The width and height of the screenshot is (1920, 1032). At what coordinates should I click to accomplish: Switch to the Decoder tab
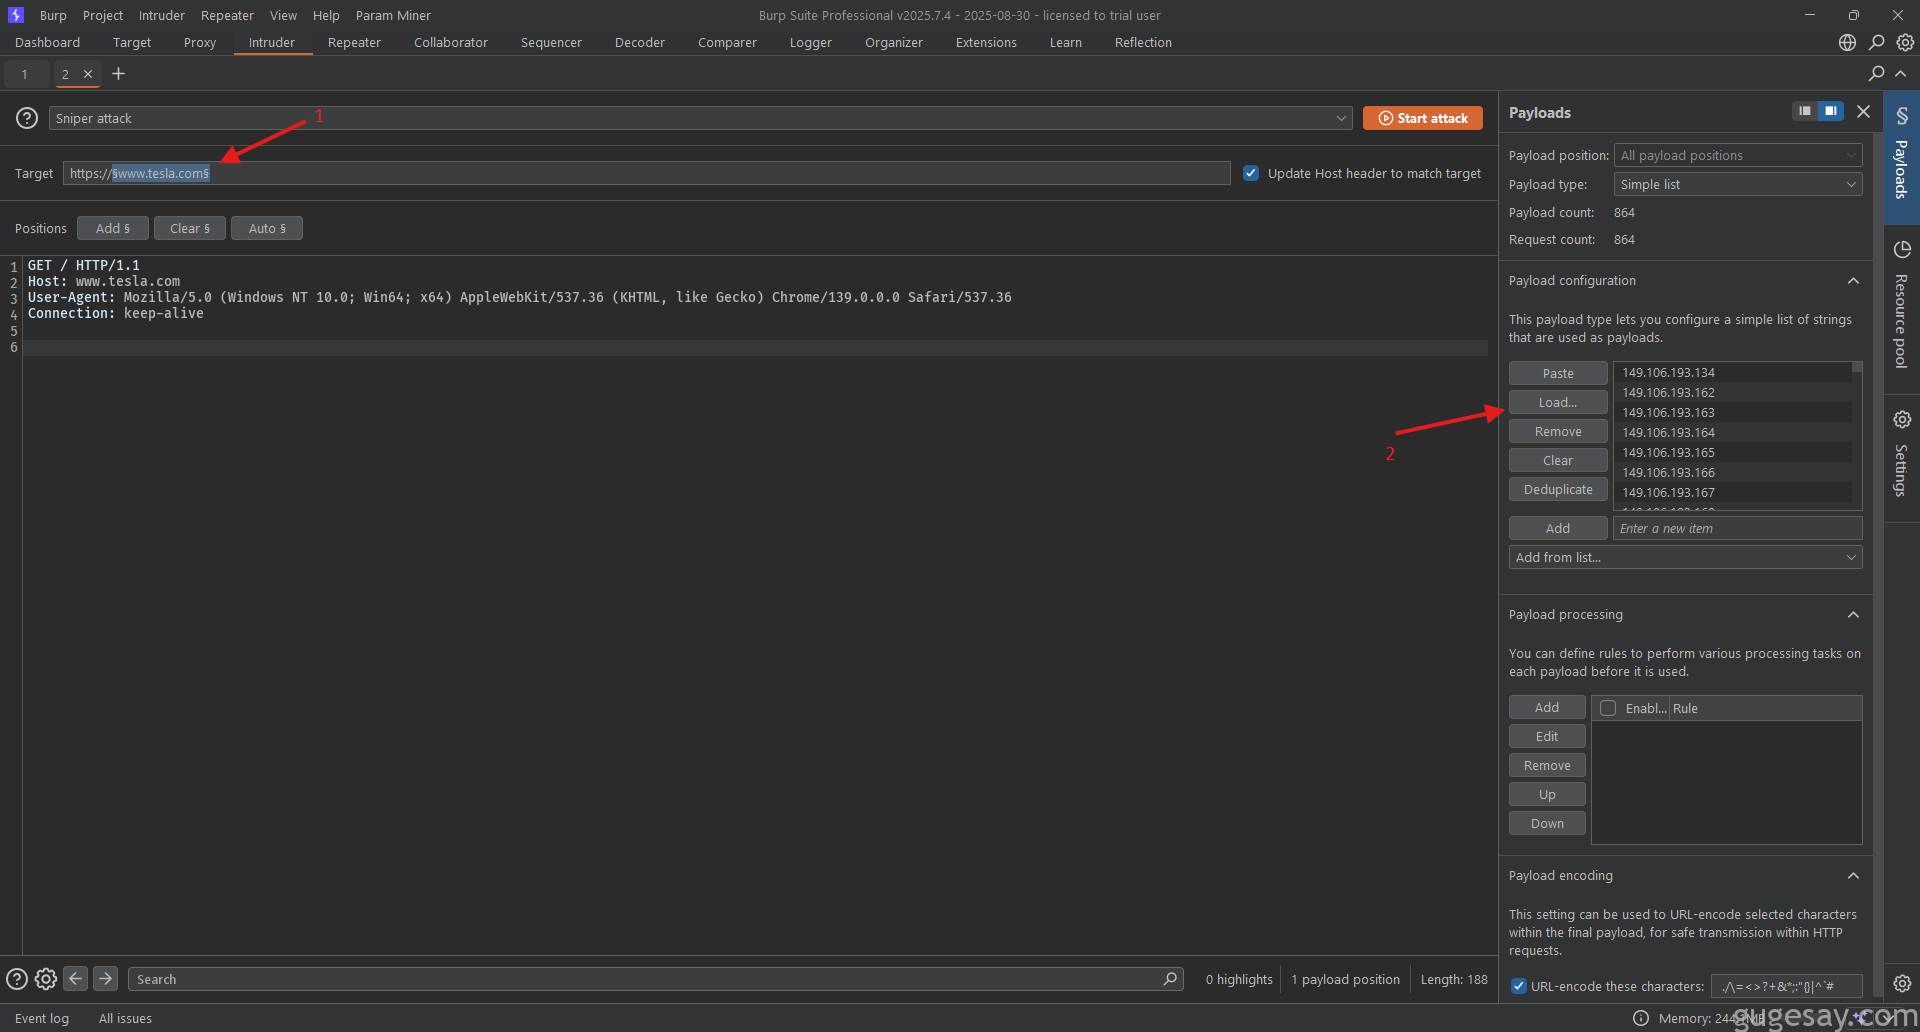640,43
